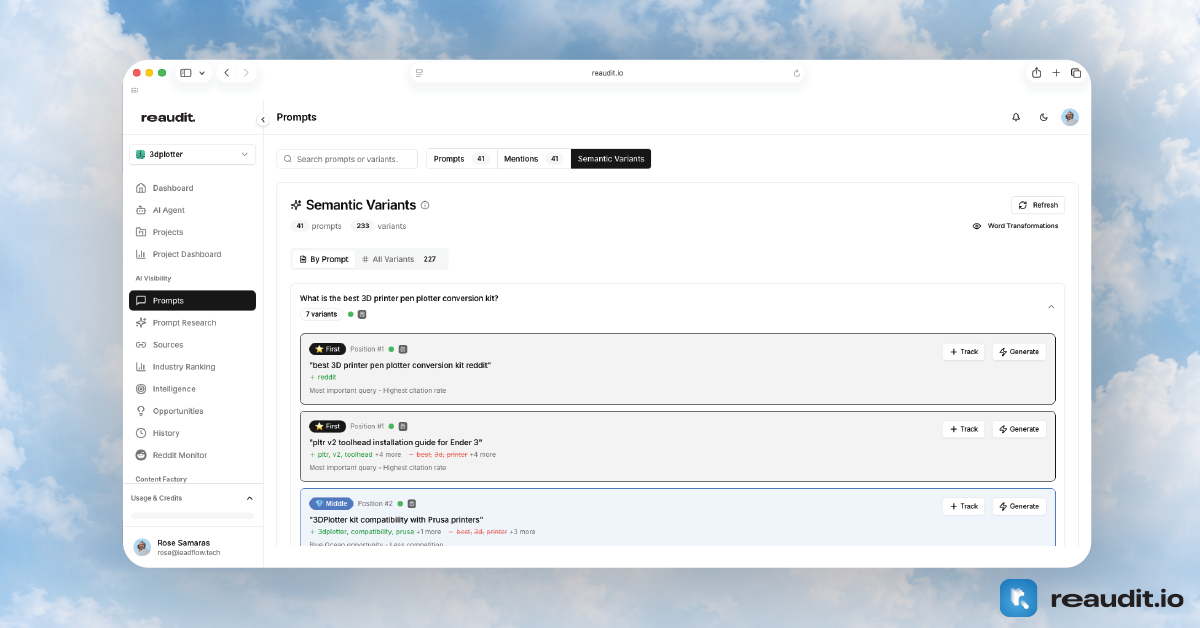Track the 'conversion kit reddit' variant
This screenshot has width=1200, height=628.
point(963,352)
